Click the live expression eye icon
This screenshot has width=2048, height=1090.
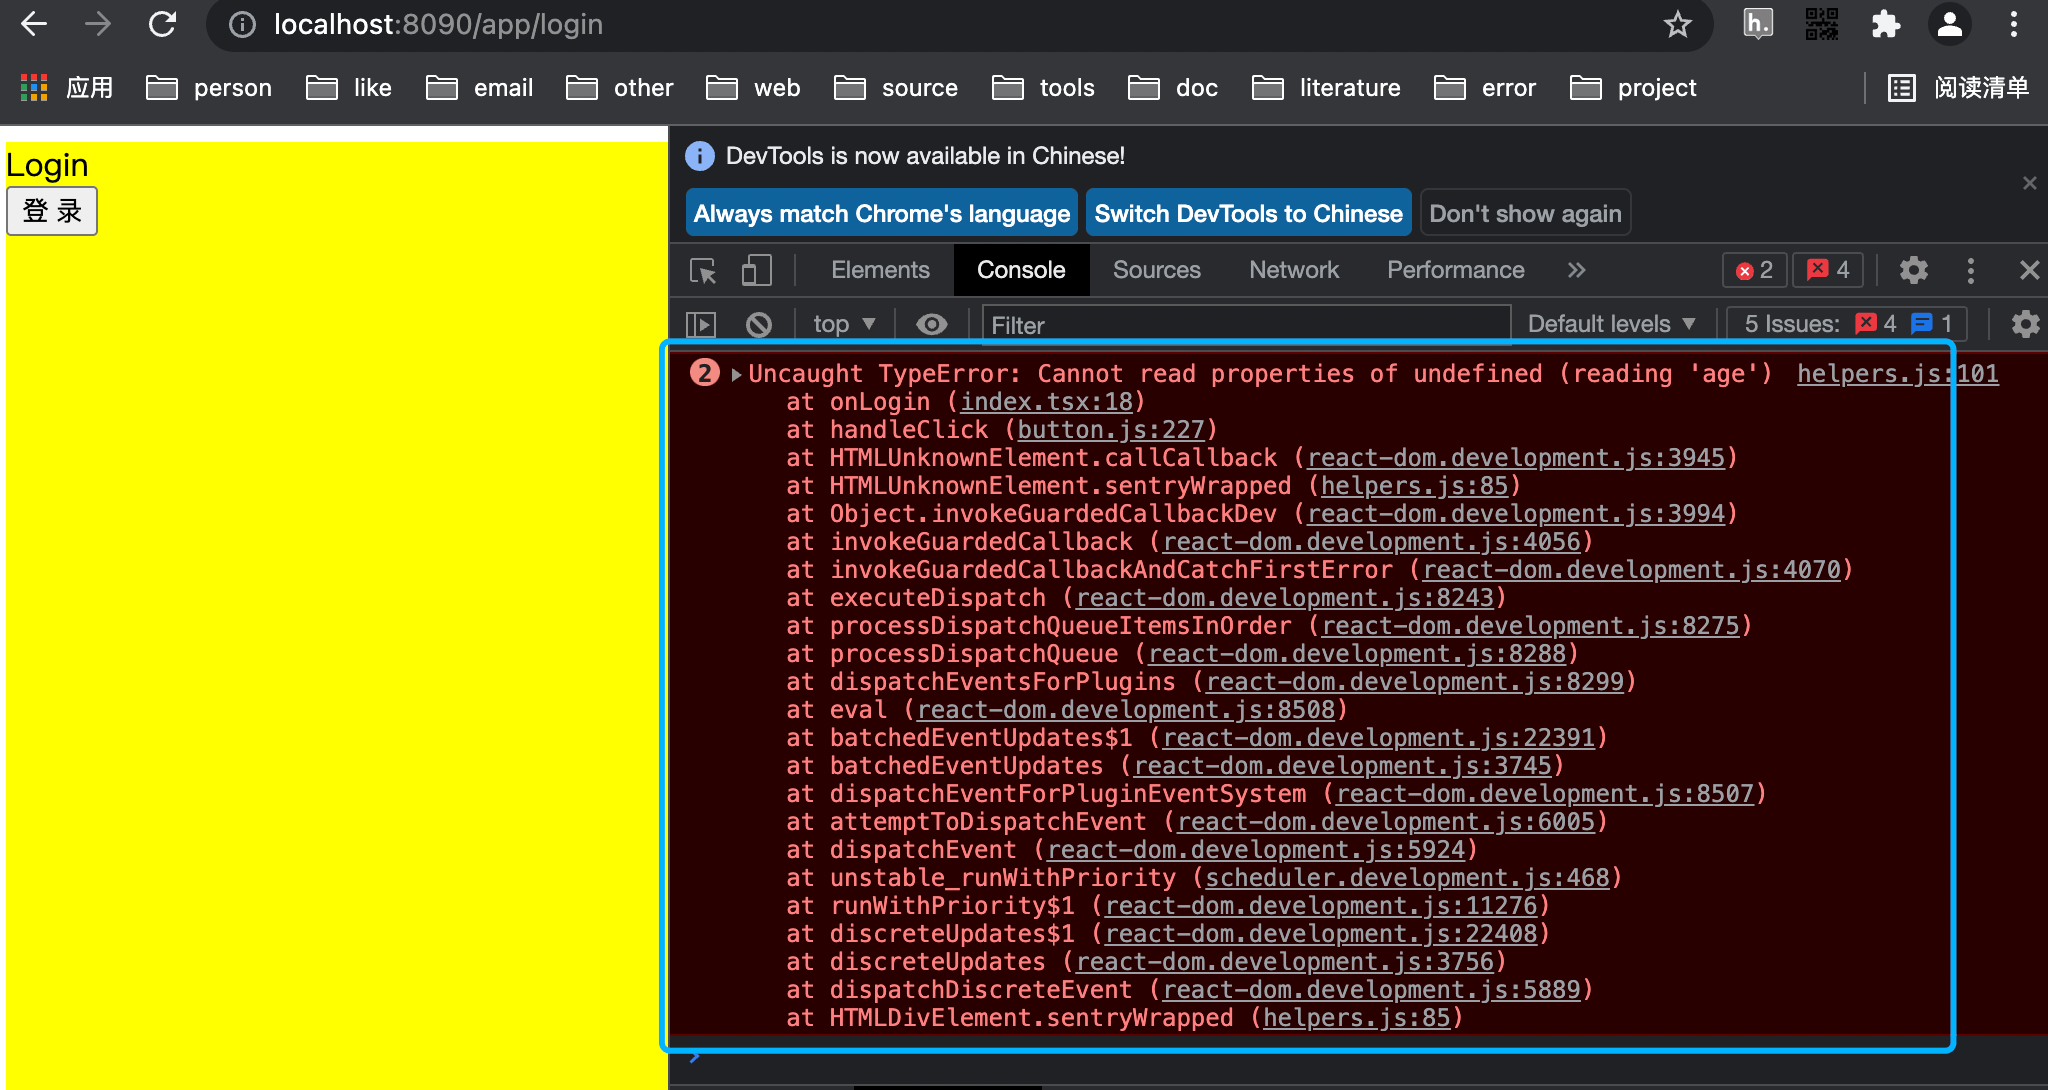tap(932, 324)
